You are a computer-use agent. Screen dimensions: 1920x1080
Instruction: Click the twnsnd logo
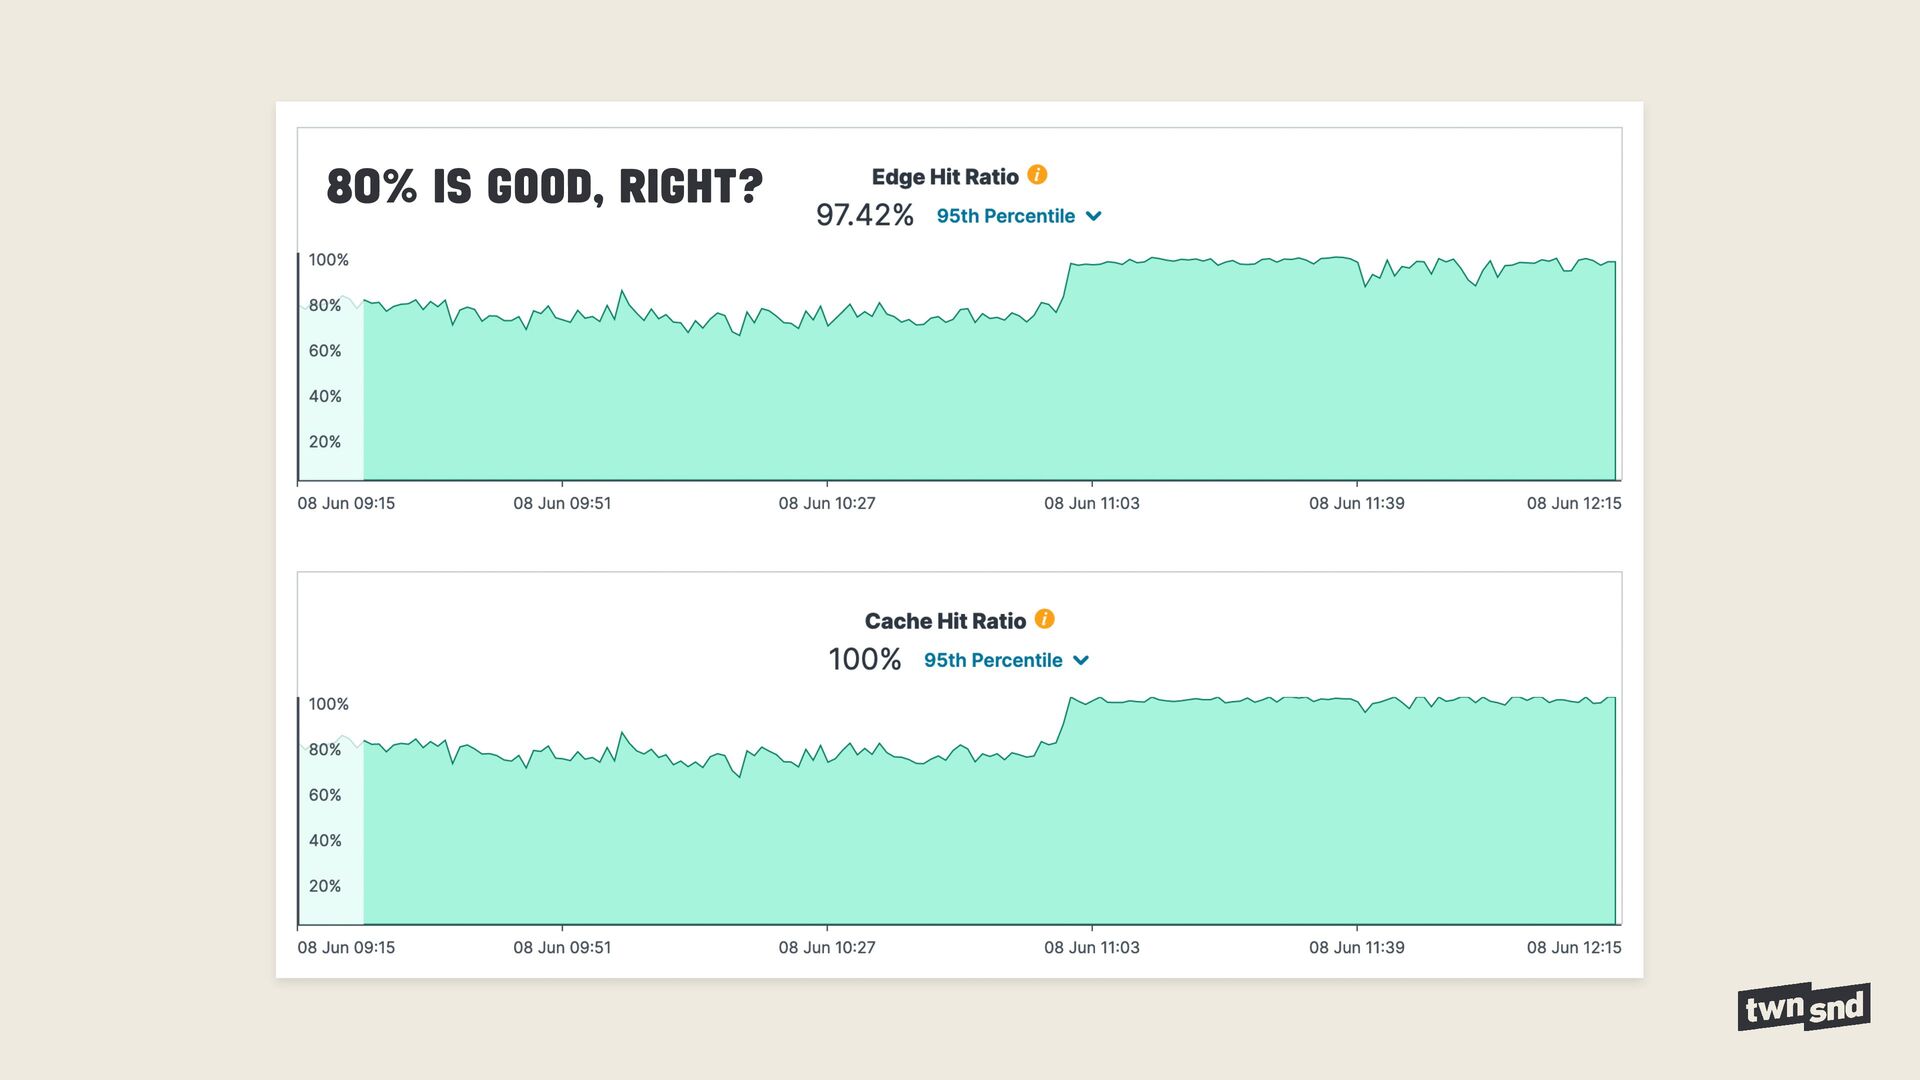1803,1006
